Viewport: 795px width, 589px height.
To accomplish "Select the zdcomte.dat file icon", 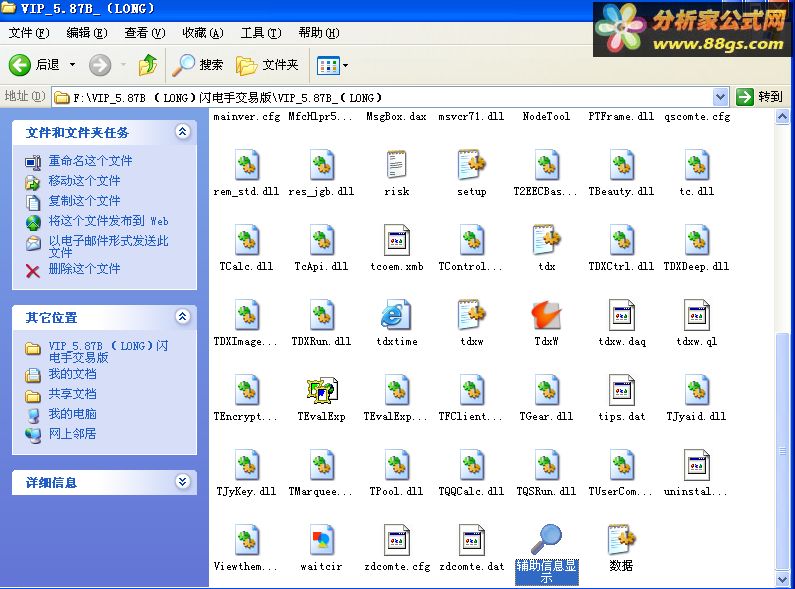I will tap(472, 540).
